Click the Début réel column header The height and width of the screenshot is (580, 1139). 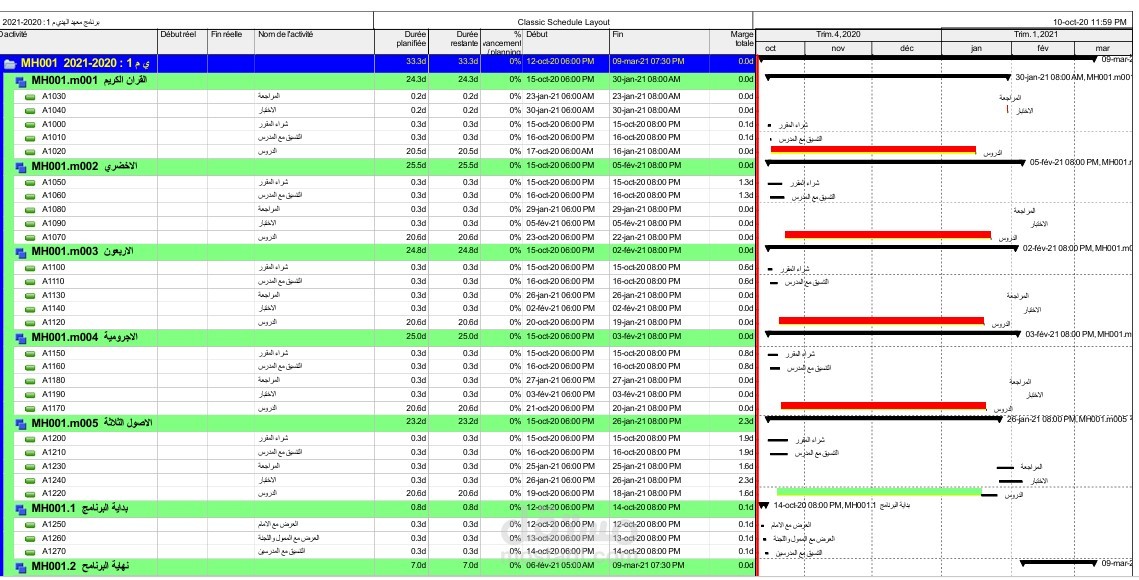(x=182, y=42)
